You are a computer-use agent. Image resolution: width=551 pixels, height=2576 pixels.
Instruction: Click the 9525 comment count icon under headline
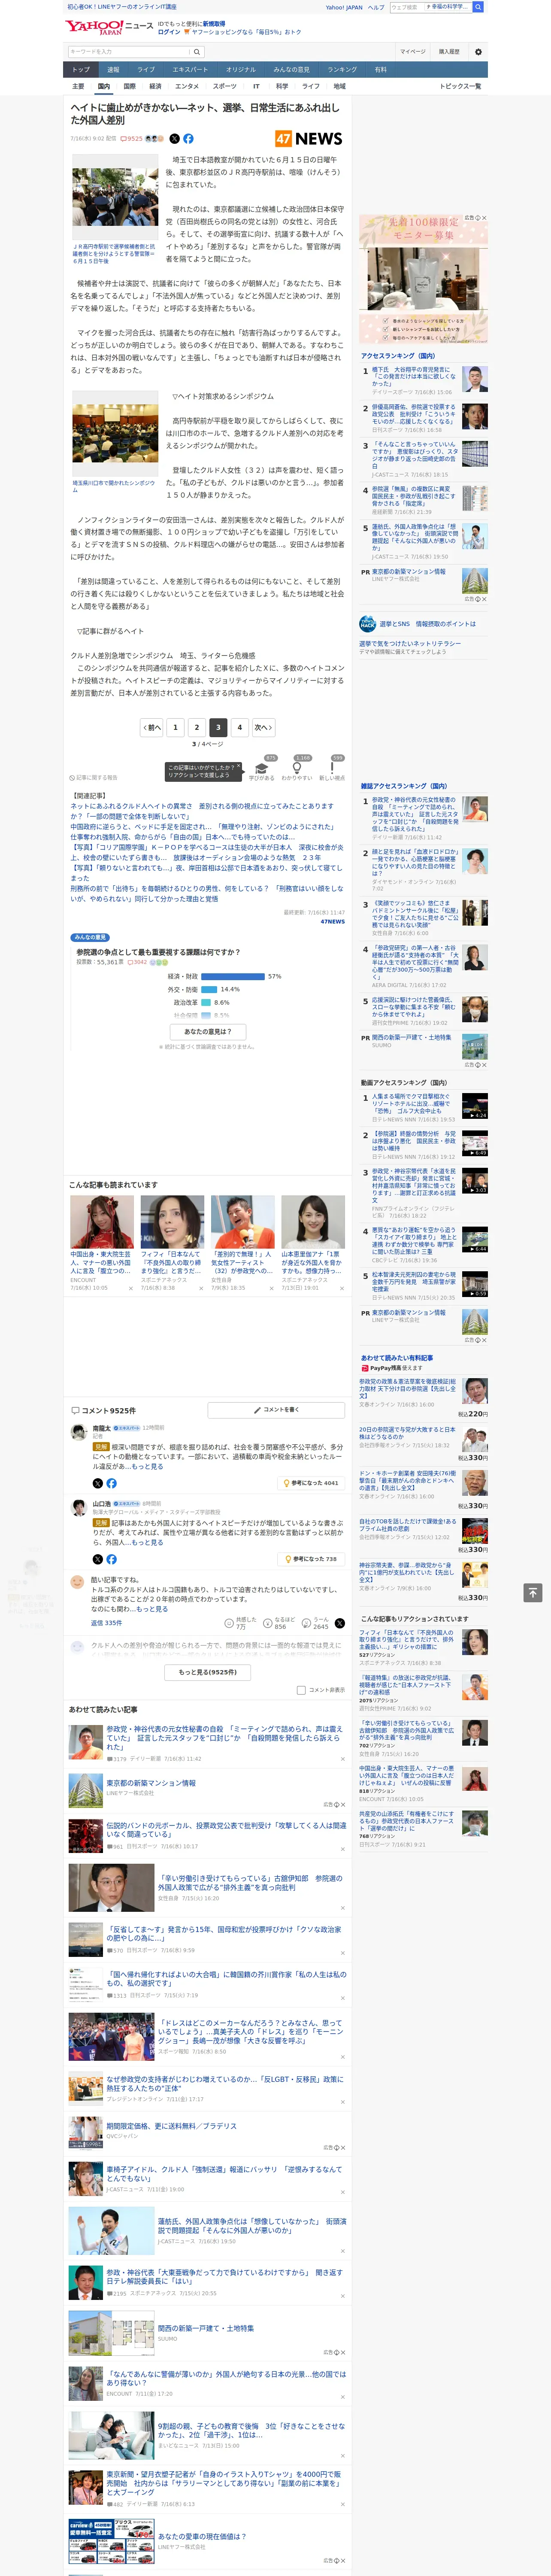[132, 139]
